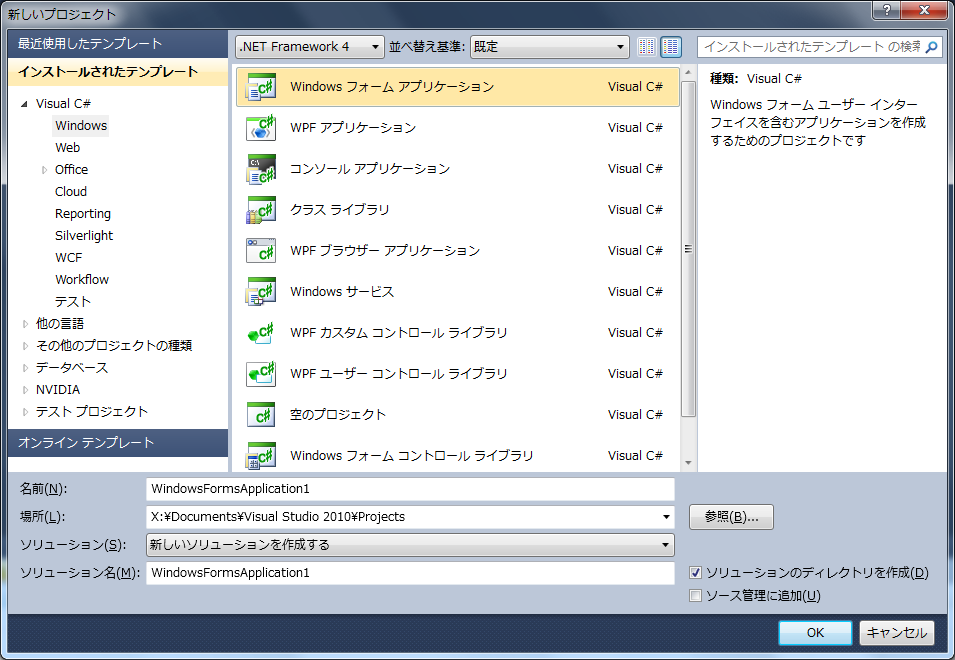
Task: Click the キャンセル button
Action: point(897,633)
